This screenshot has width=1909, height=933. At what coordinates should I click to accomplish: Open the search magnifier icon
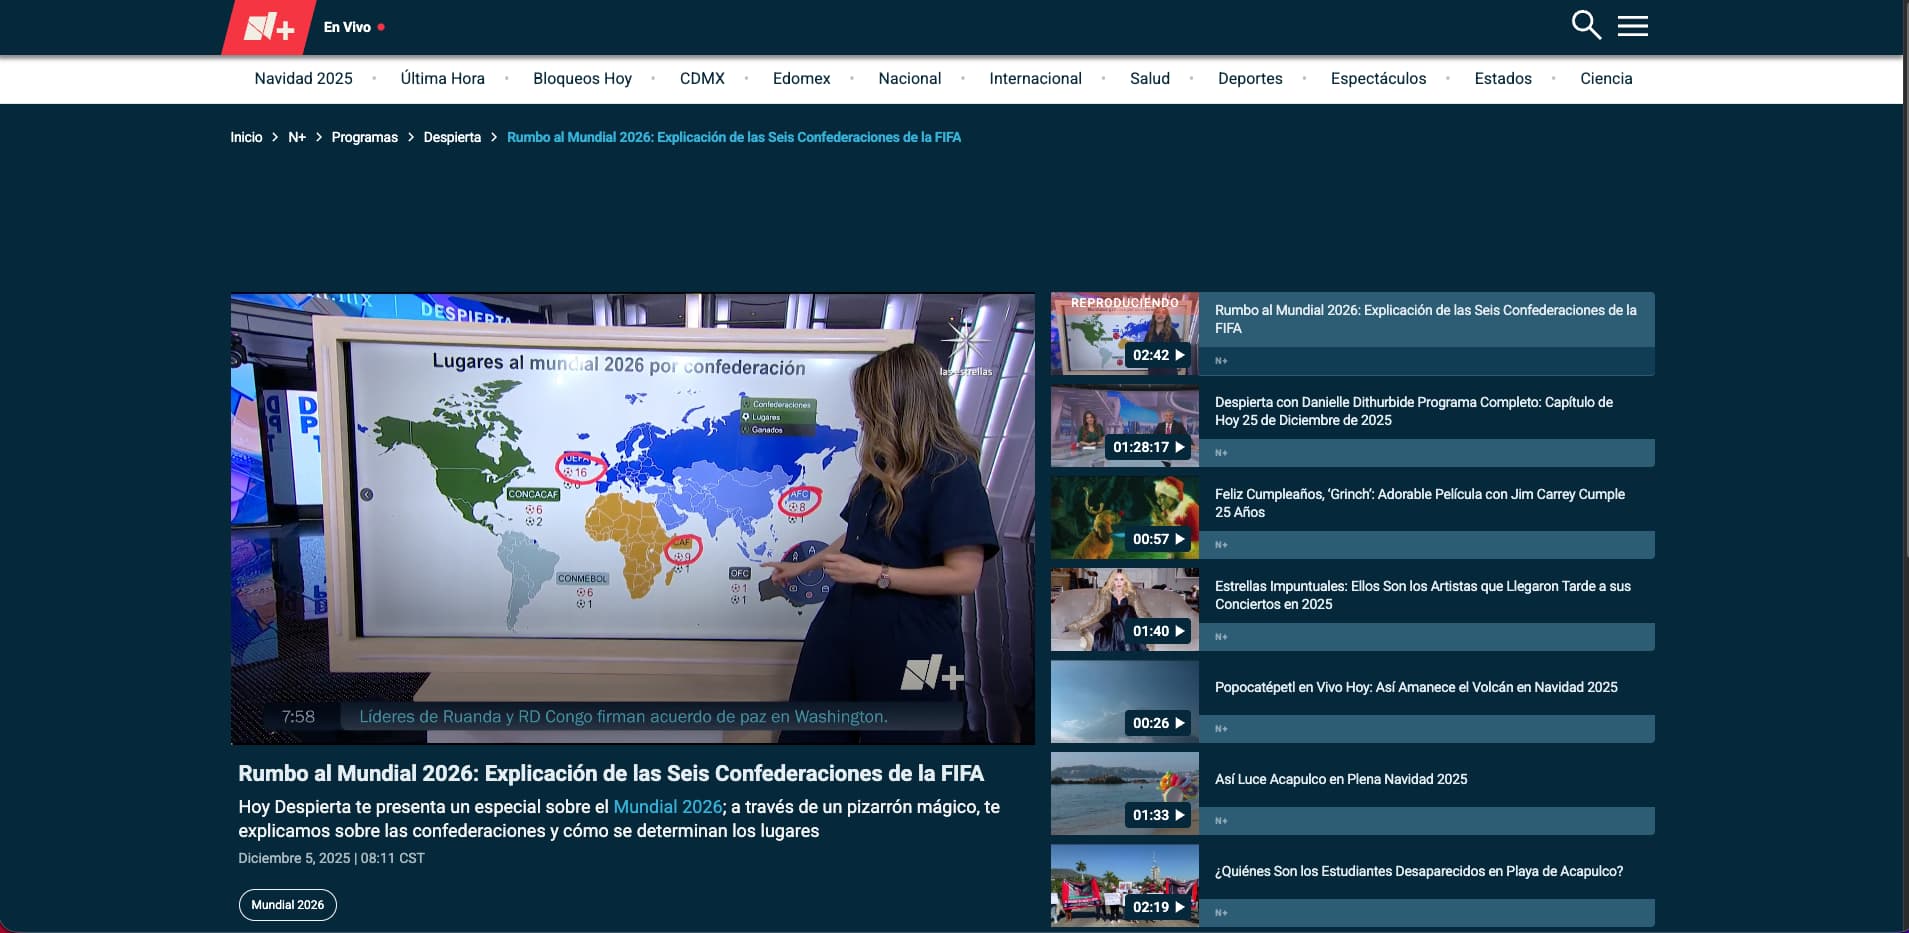pos(1585,25)
